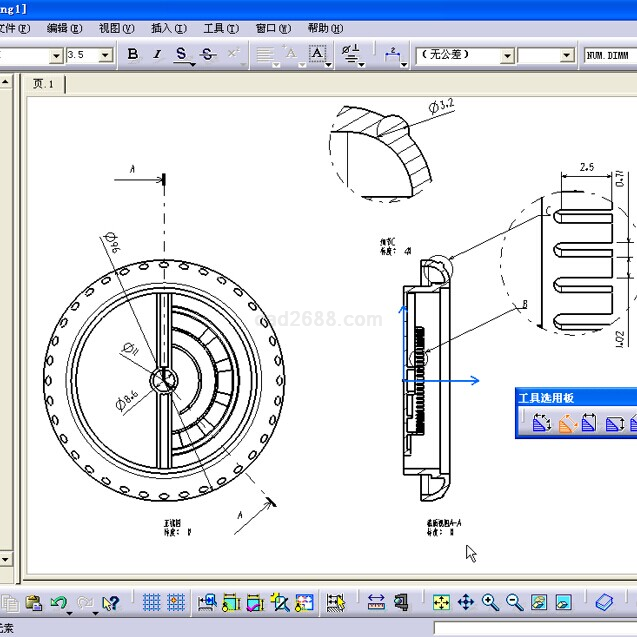Click the Ø3.2 diameter dimension text
Image resolution: width=637 pixels, height=637 pixels.
(x=441, y=105)
